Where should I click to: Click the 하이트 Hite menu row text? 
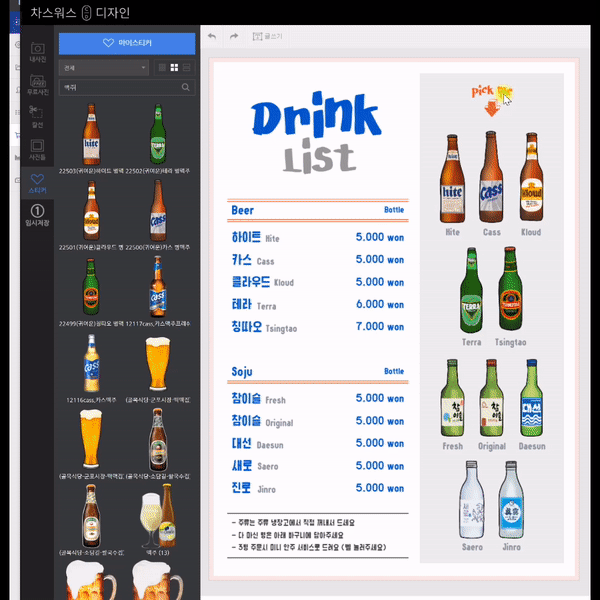click(x=256, y=238)
